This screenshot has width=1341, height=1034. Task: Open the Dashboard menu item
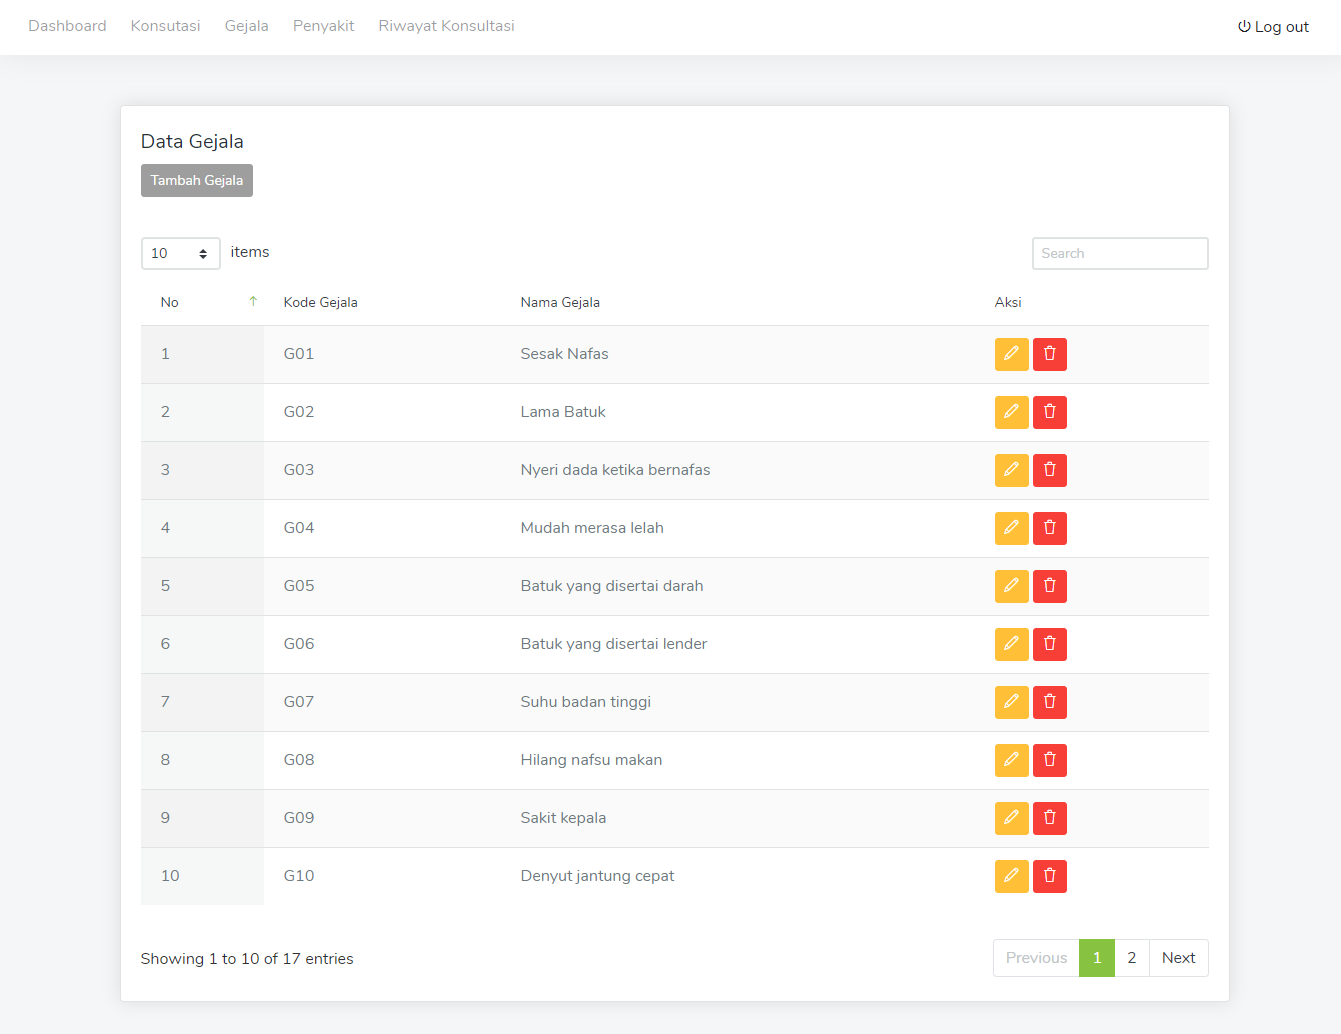coord(67,26)
